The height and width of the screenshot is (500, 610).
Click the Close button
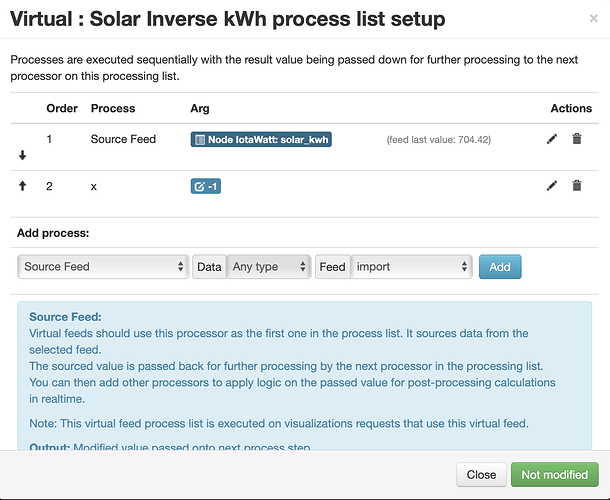pyautogui.click(x=481, y=474)
